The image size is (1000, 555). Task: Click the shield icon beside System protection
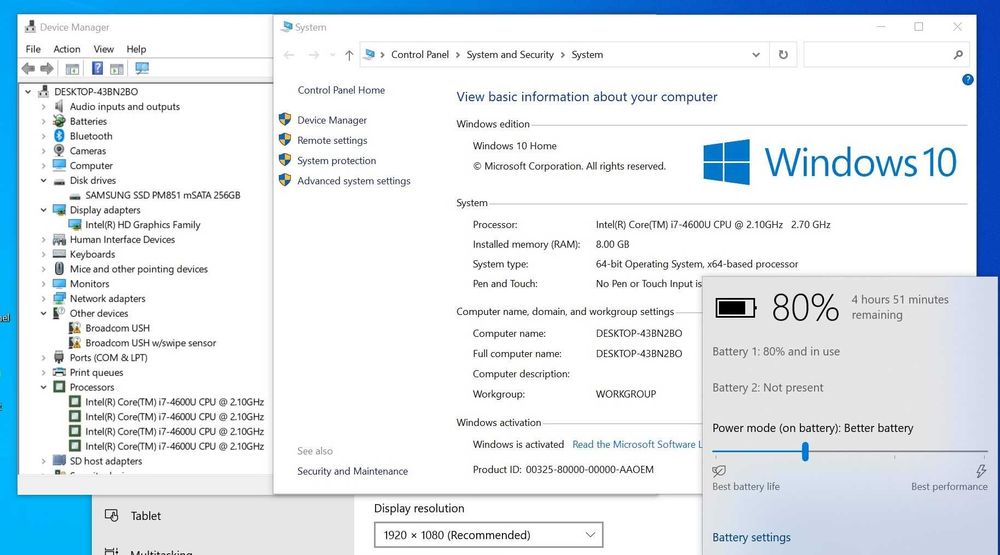285,160
